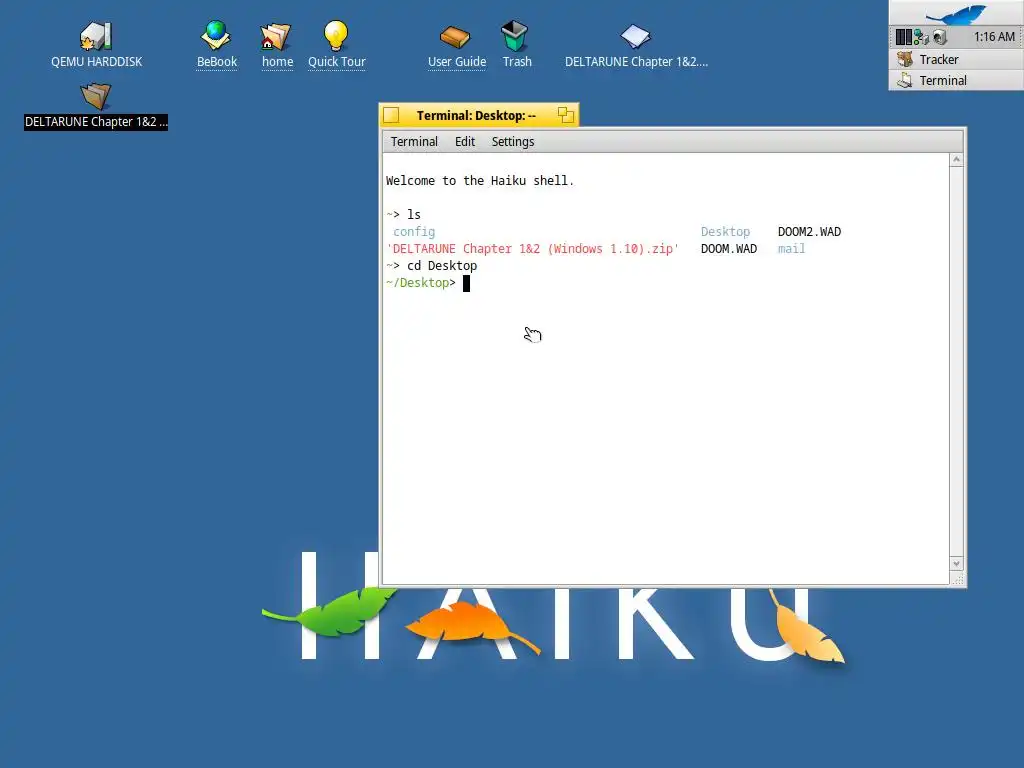1024x768 pixels.
Task: Click the 'mail' directory in terminal
Action: pyautogui.click(x=791, y=249)
